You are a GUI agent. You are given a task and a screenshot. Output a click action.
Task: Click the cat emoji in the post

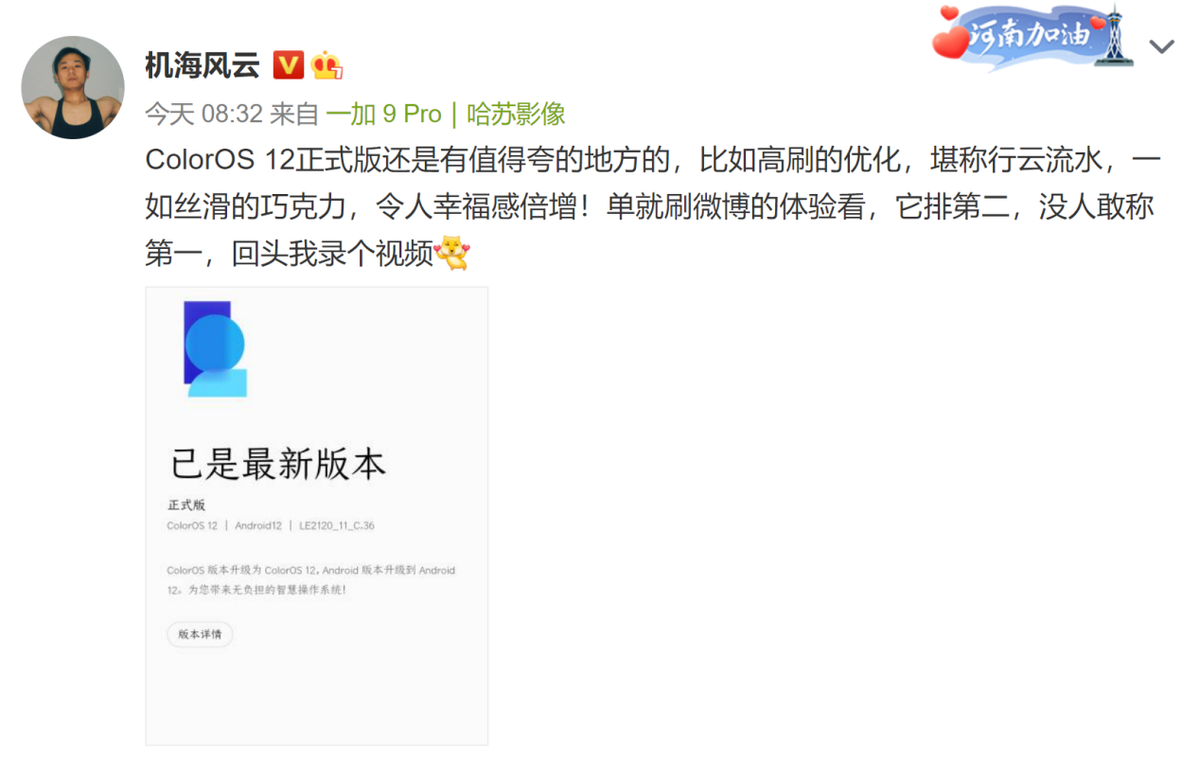point(452,253)
